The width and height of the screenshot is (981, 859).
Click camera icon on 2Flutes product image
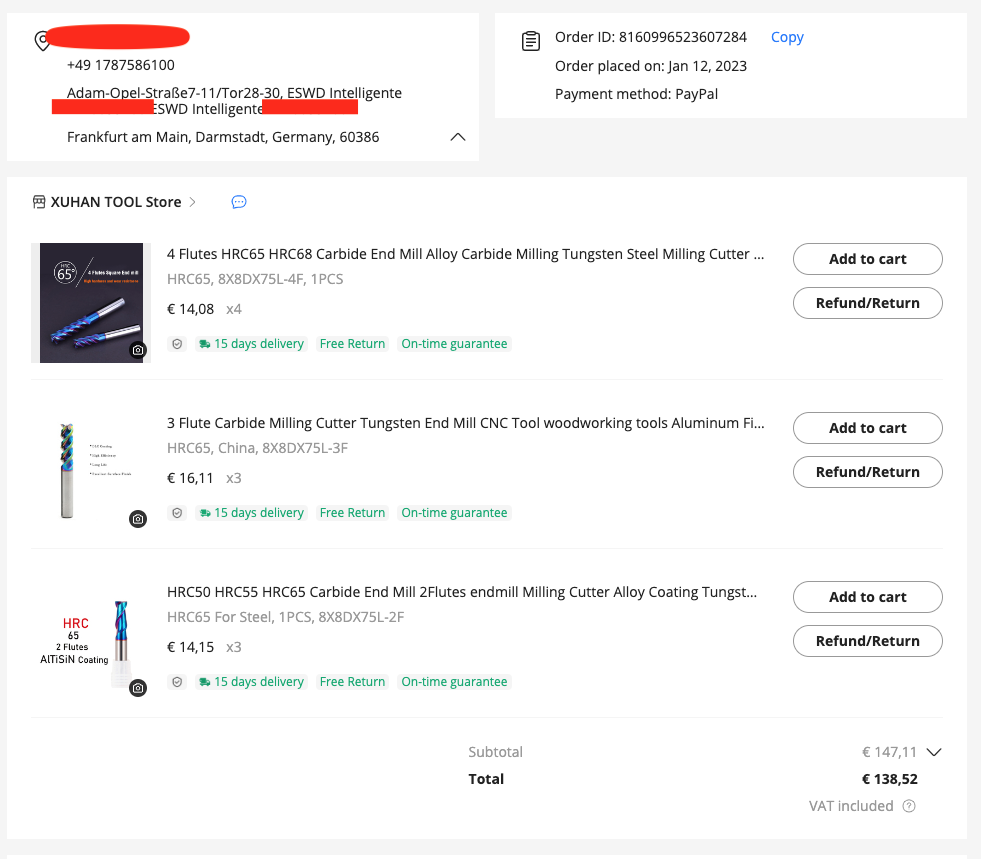point(138,688)
